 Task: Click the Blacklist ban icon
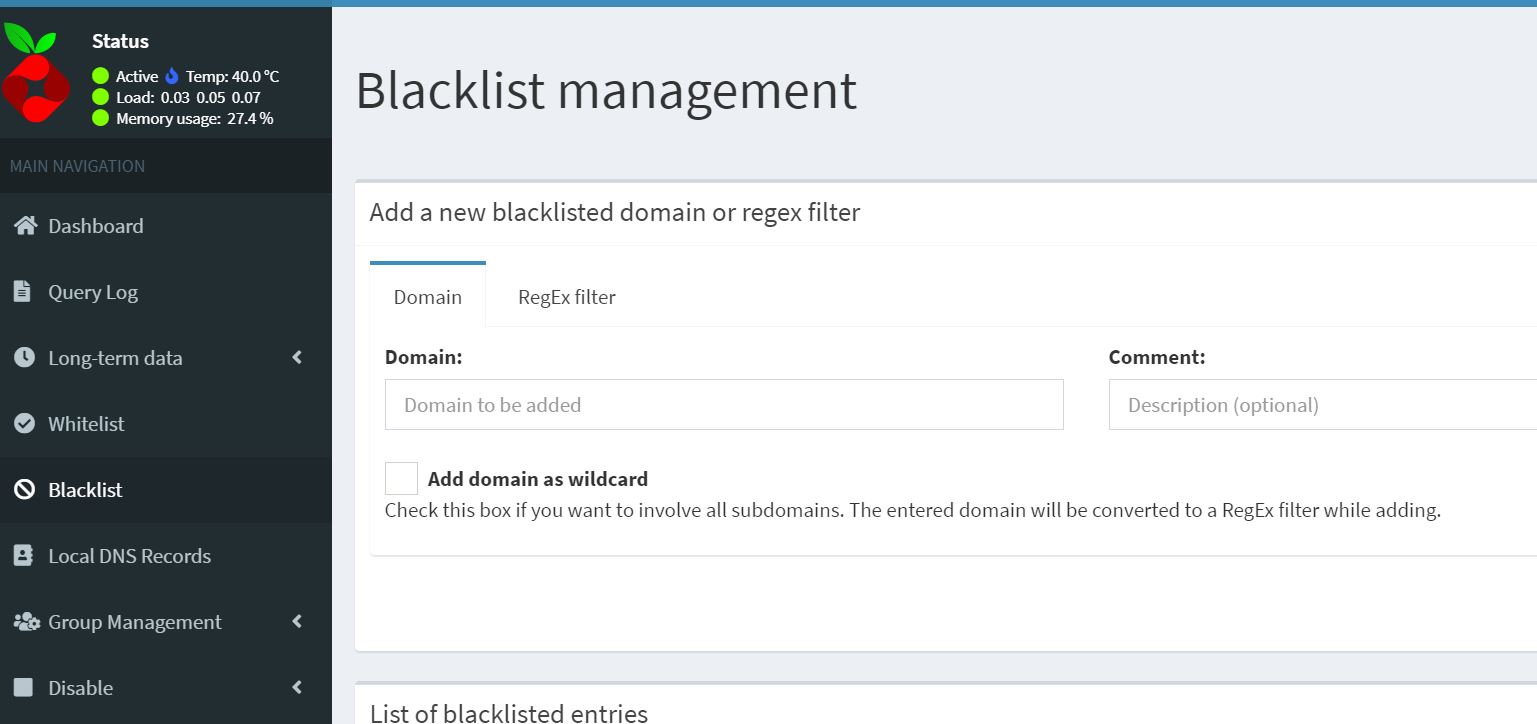(x=24, y=490)
